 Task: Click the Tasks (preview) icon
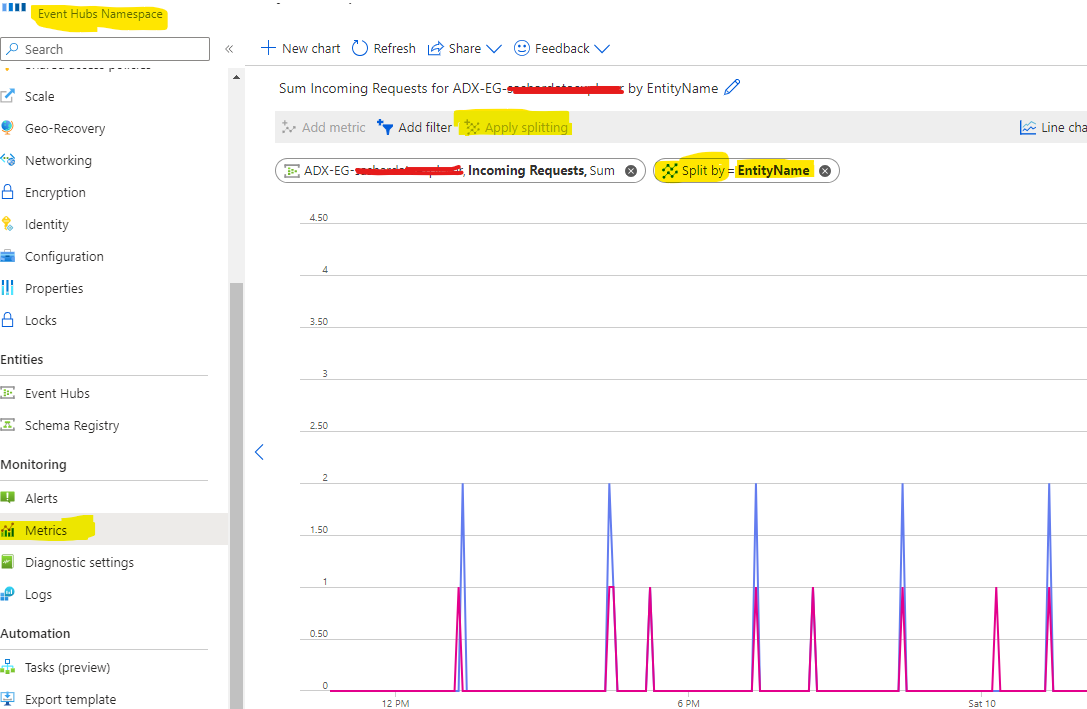tap(8, 667)
